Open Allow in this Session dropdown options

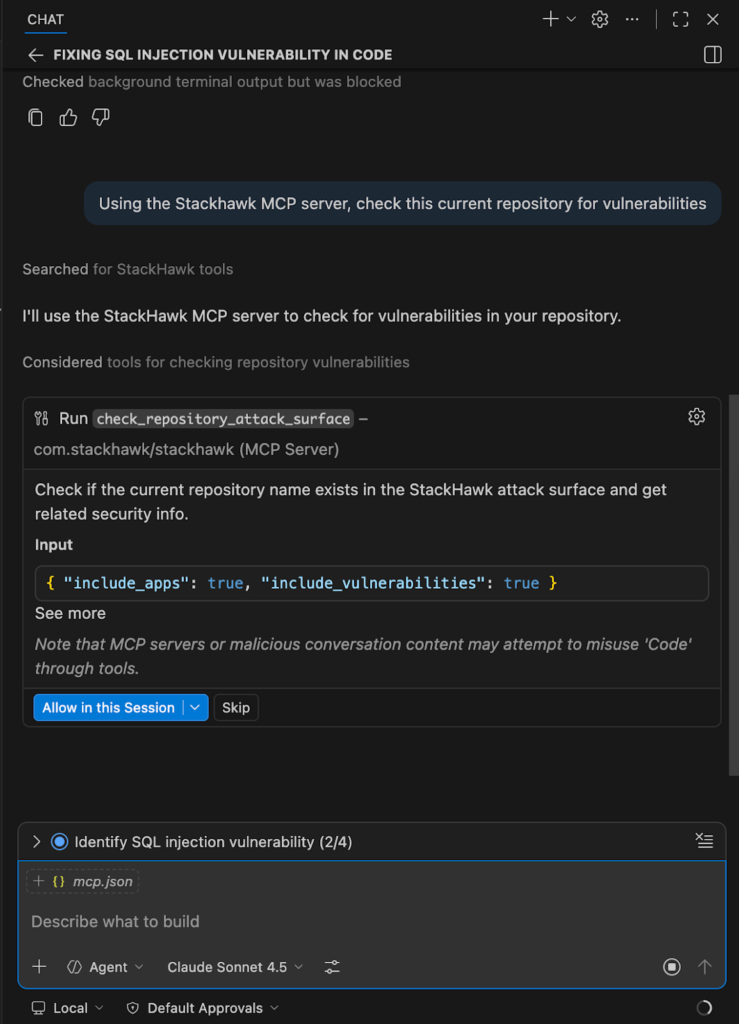pyautogui.click(x=196, y=707)
